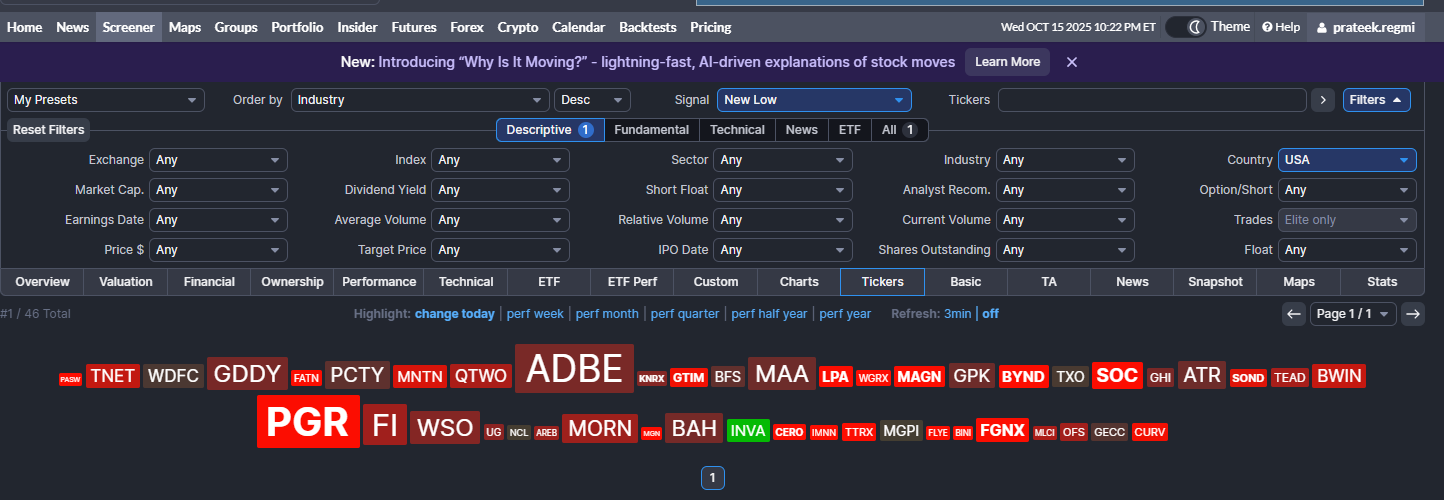The image size is (1444, 500).
Task: Open the Float filter dropdown
Action: click(1347, 250)
